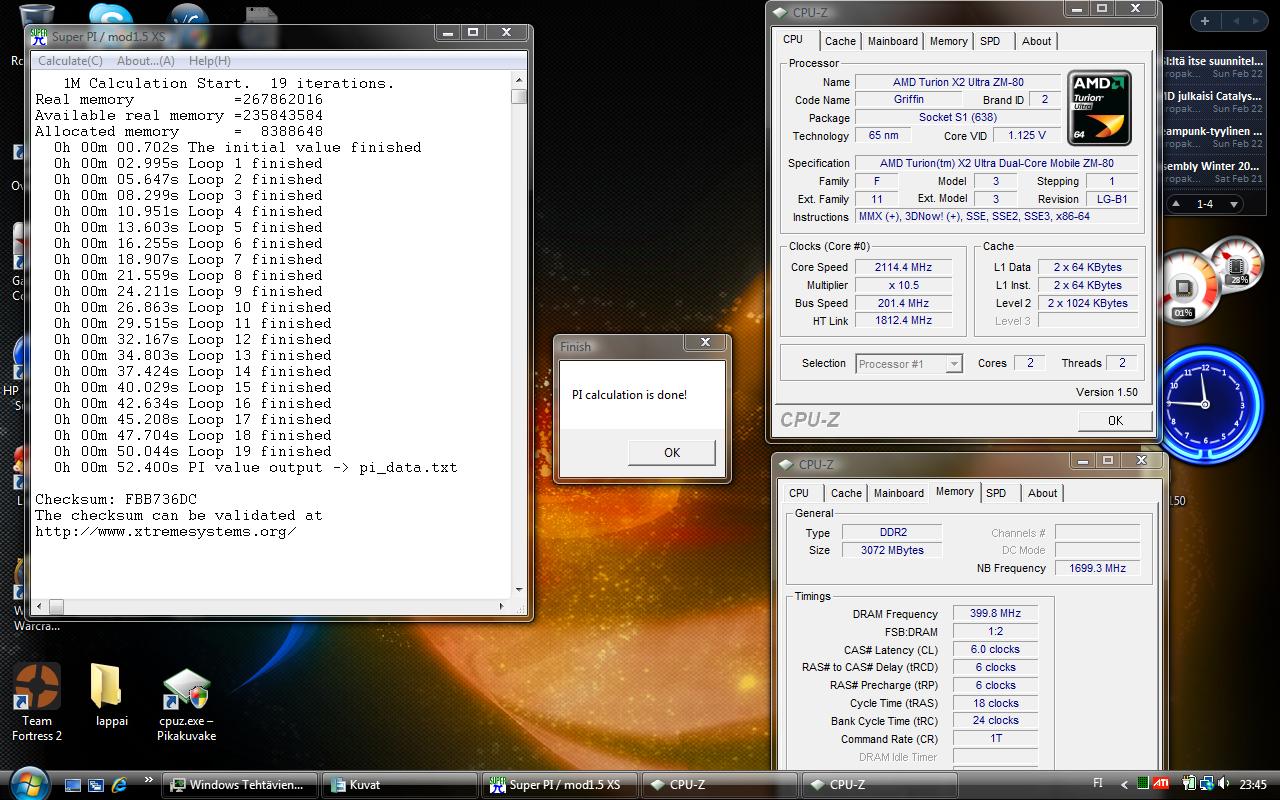1280x800 pixels.
Task: Launch Internet Explorer from quick launch
Action: tap(120, 785)
